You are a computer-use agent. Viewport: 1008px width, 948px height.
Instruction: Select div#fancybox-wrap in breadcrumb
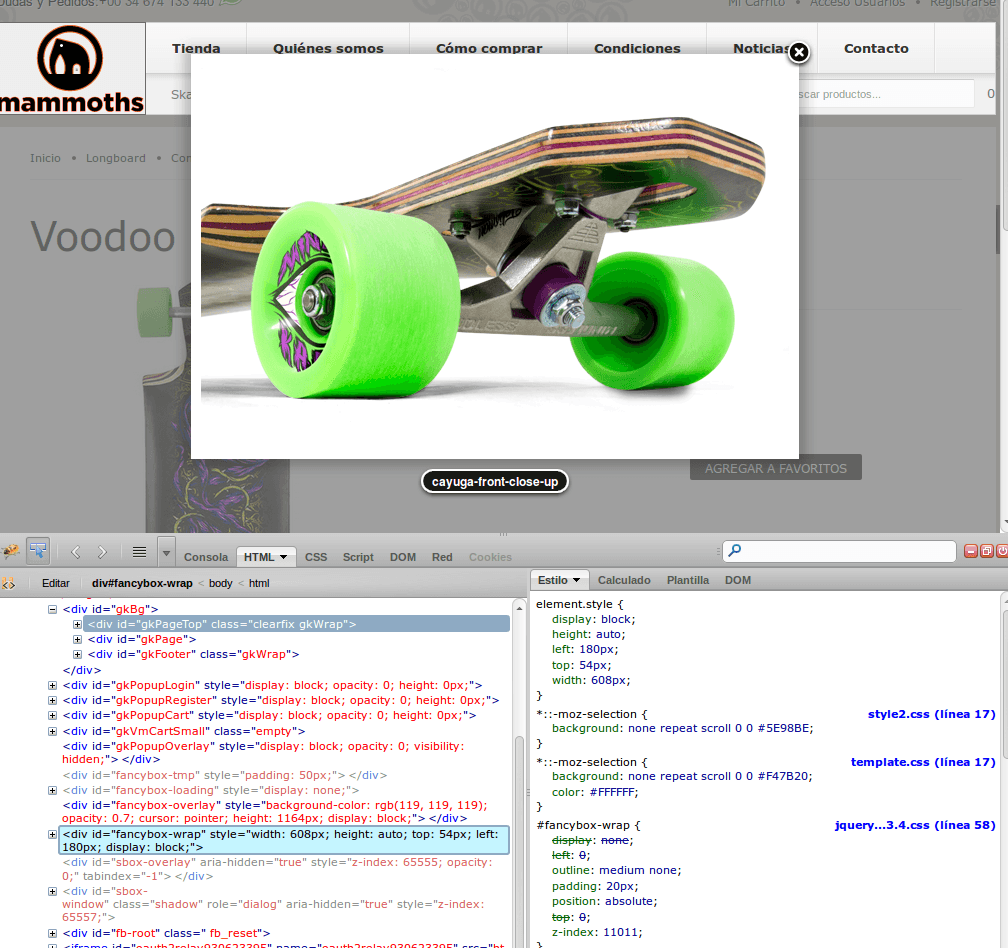(x=142, y=584)
